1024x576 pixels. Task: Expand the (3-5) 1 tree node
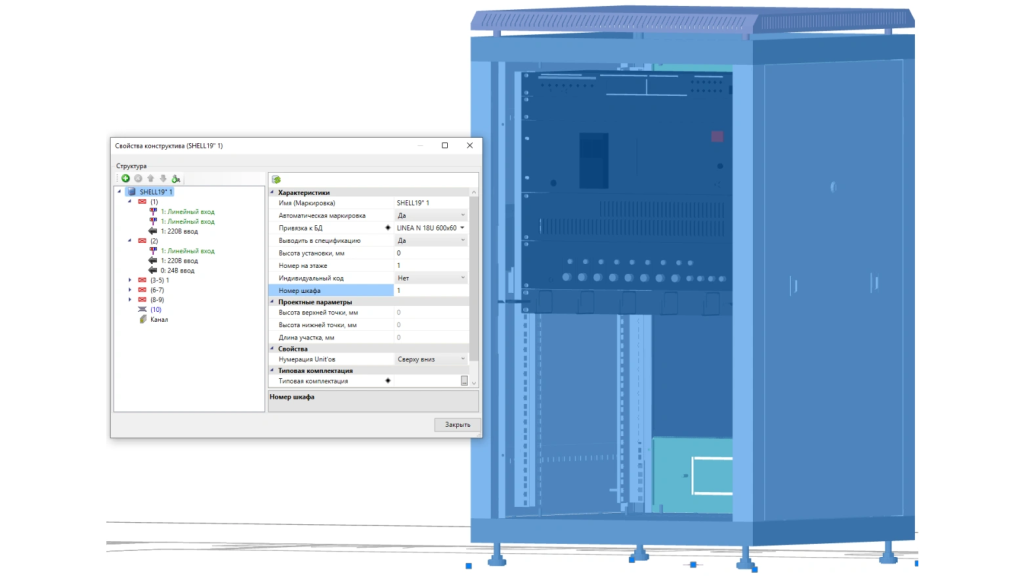coord(130,280)
